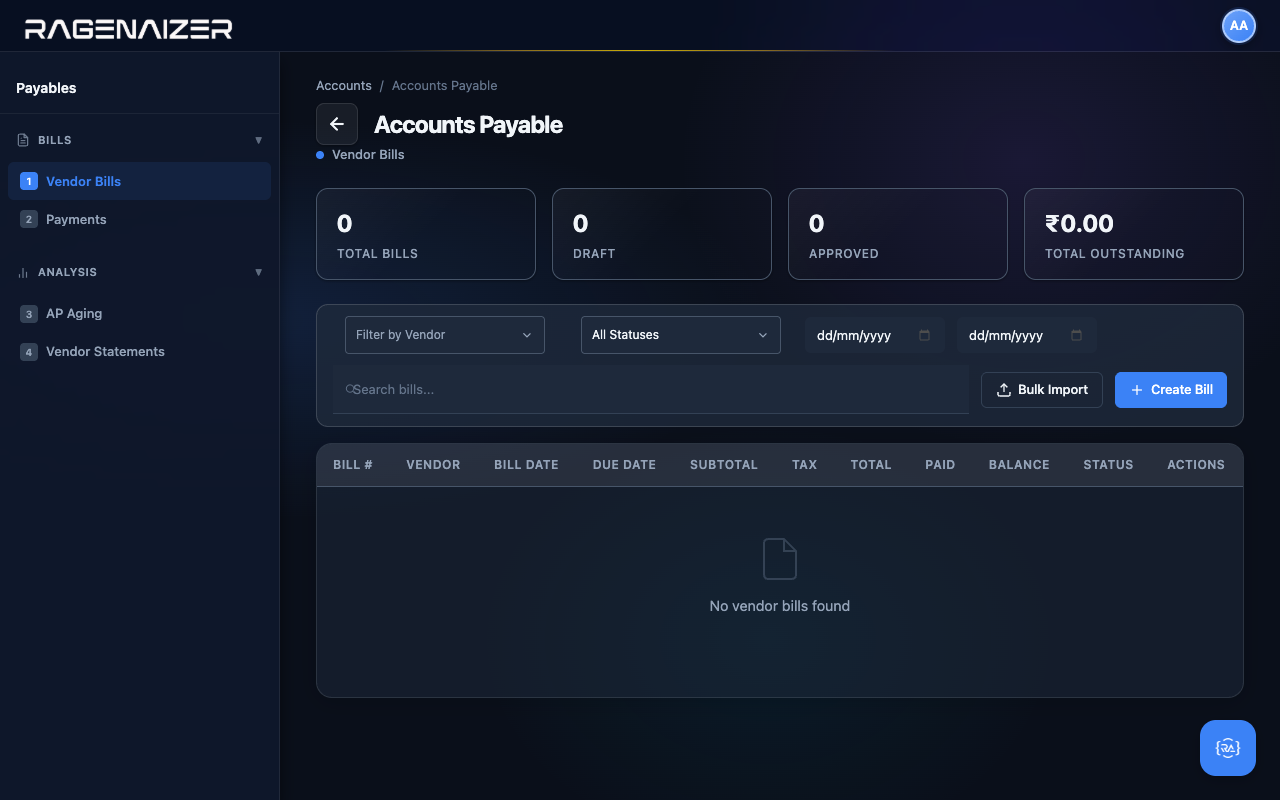Click the DUE DATE column header
The height and width of the screenshot is (800, 1280).
[x=624, y=465]
